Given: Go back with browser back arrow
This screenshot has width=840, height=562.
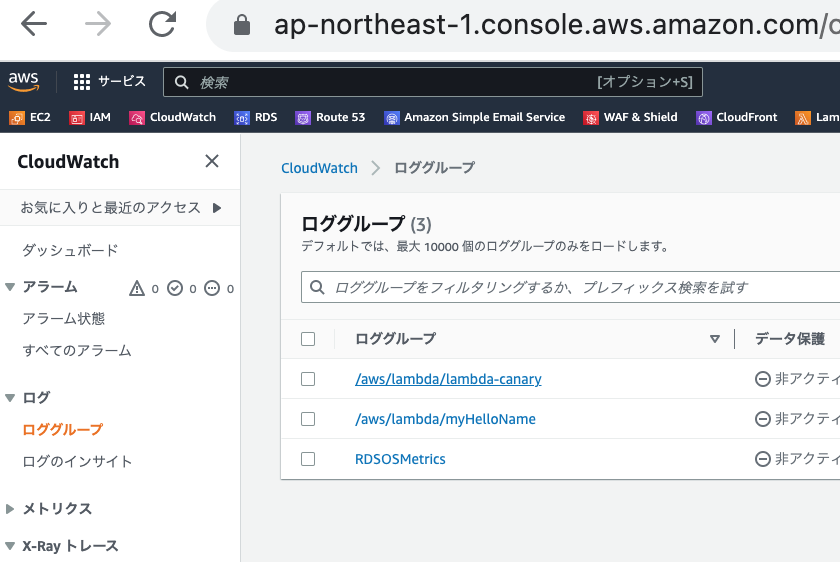Looking at the screenshot, I should coord(34,24).
